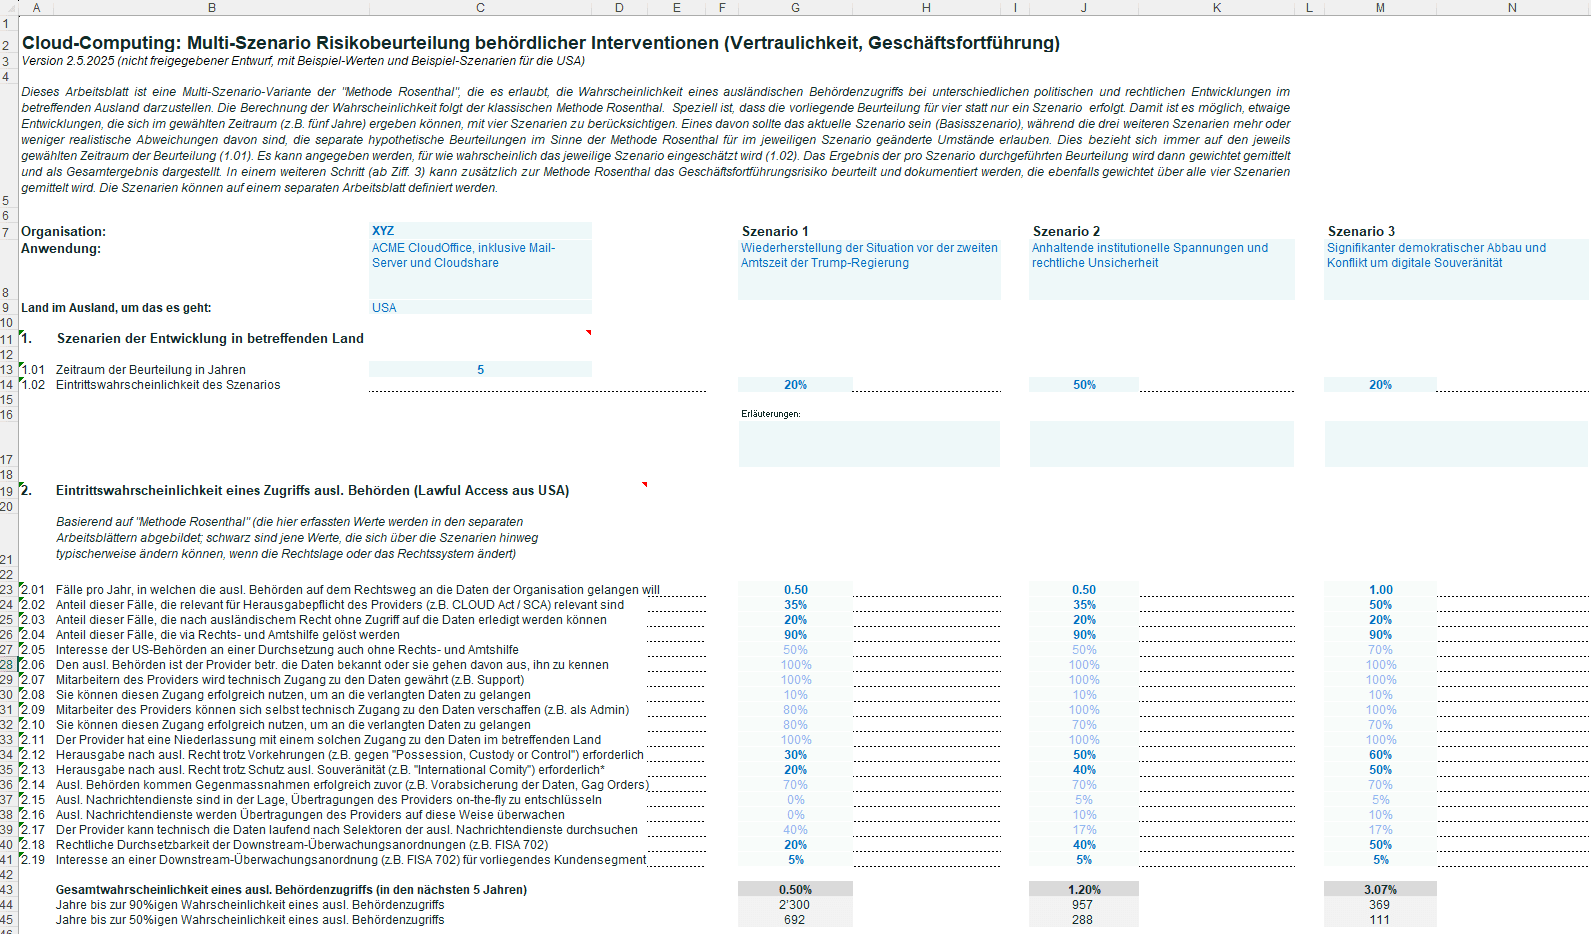Click the 3.07% total cell for Szenario 3
The height and width of the screenshot is (934, 1591).
pos(1380,889)
